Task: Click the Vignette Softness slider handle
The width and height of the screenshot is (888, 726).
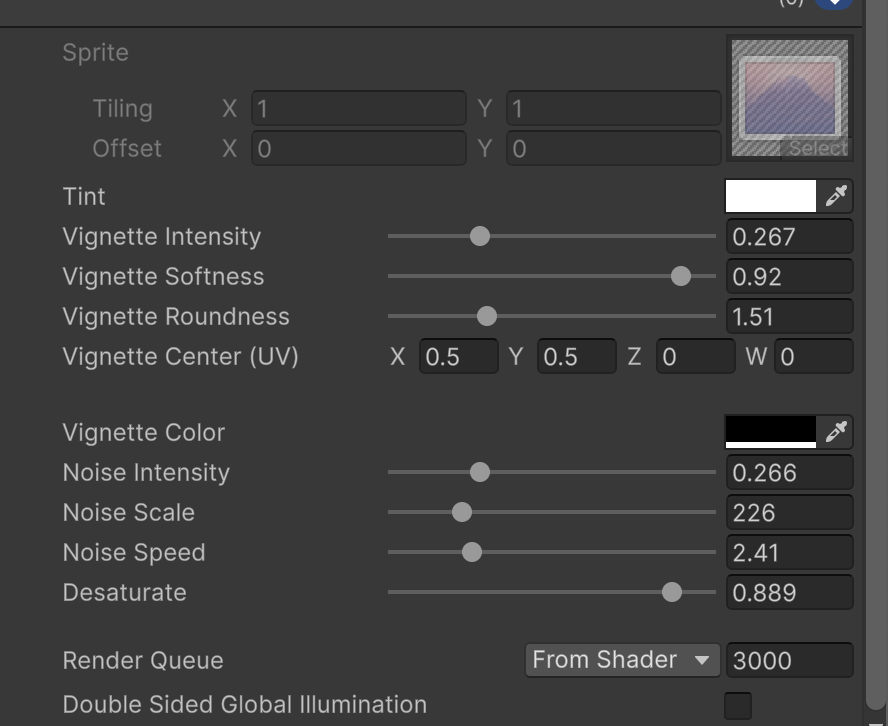Action: pyautogui.click(x=681, y=276)
